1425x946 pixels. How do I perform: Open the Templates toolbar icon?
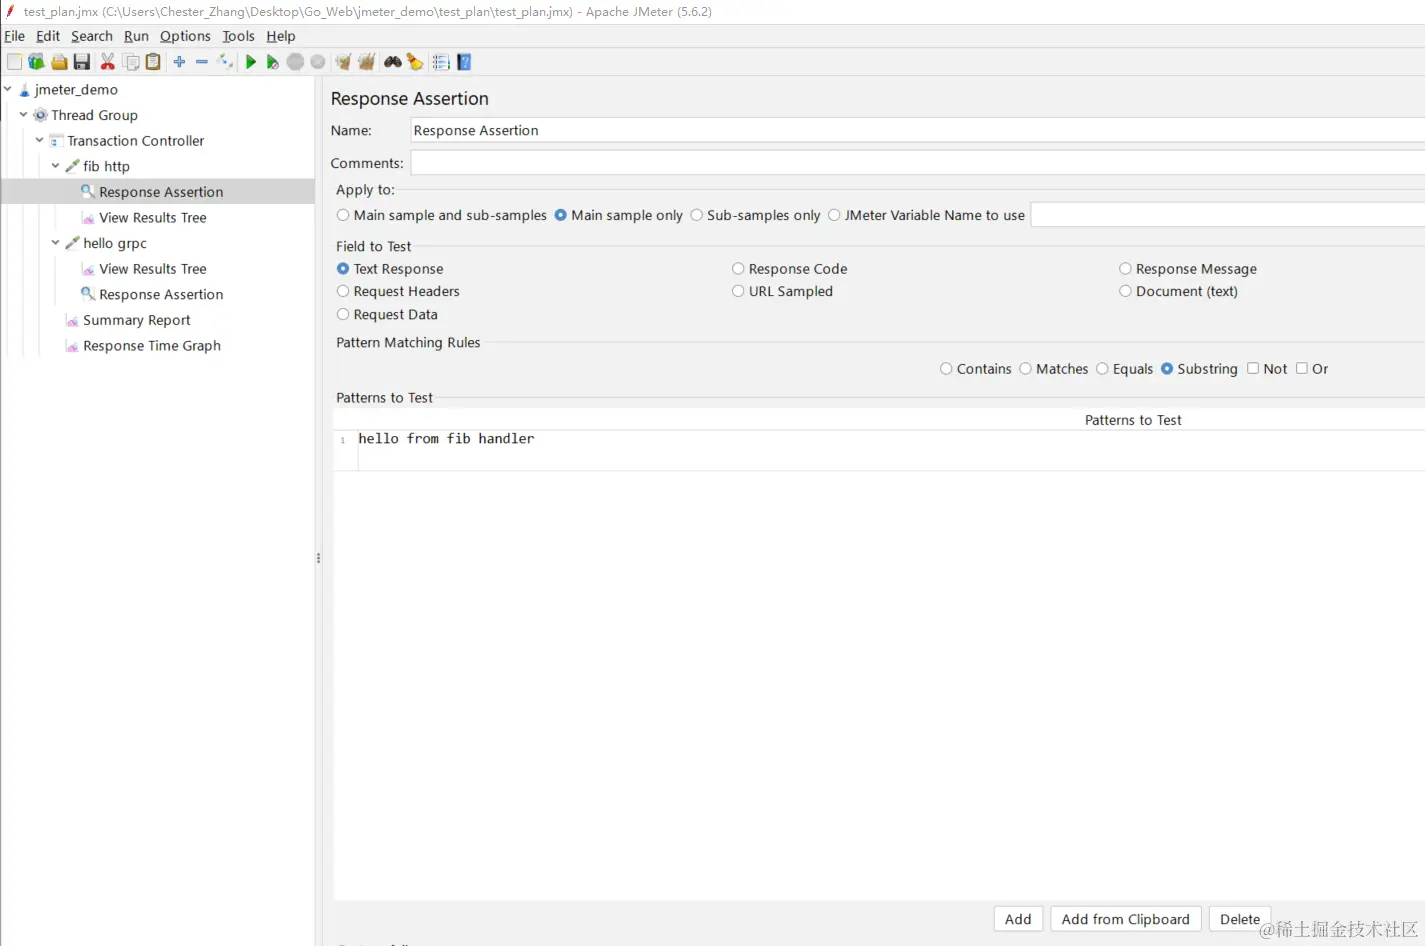click(36, 62)
